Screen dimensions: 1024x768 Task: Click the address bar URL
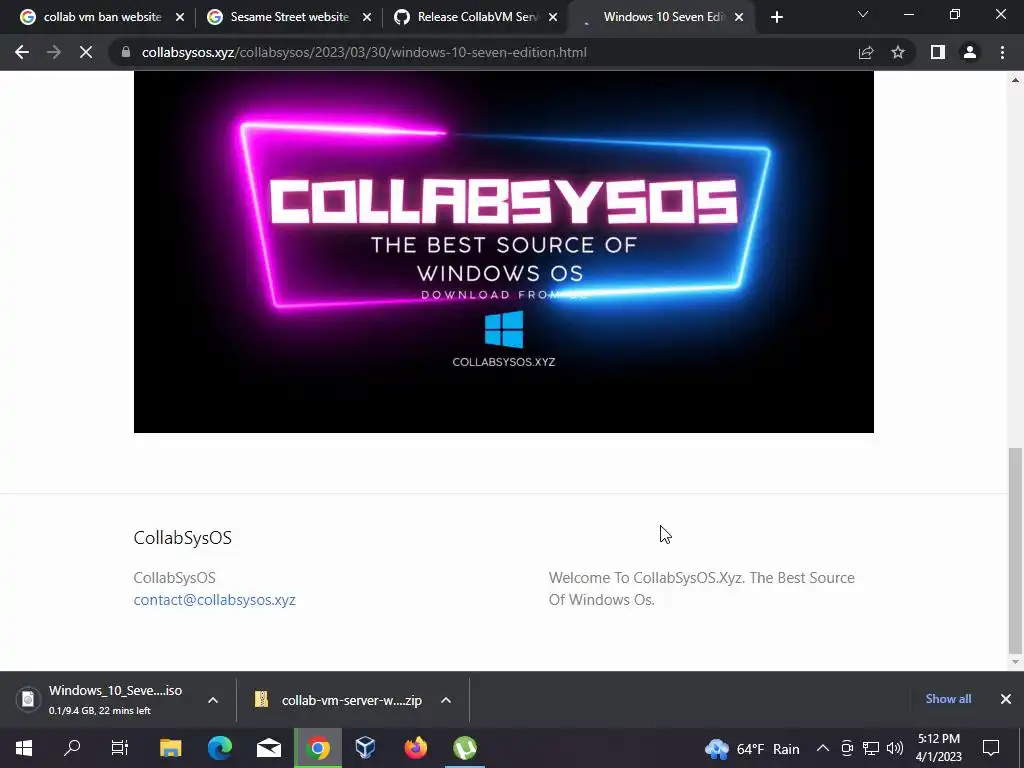(x=364, y=52)
